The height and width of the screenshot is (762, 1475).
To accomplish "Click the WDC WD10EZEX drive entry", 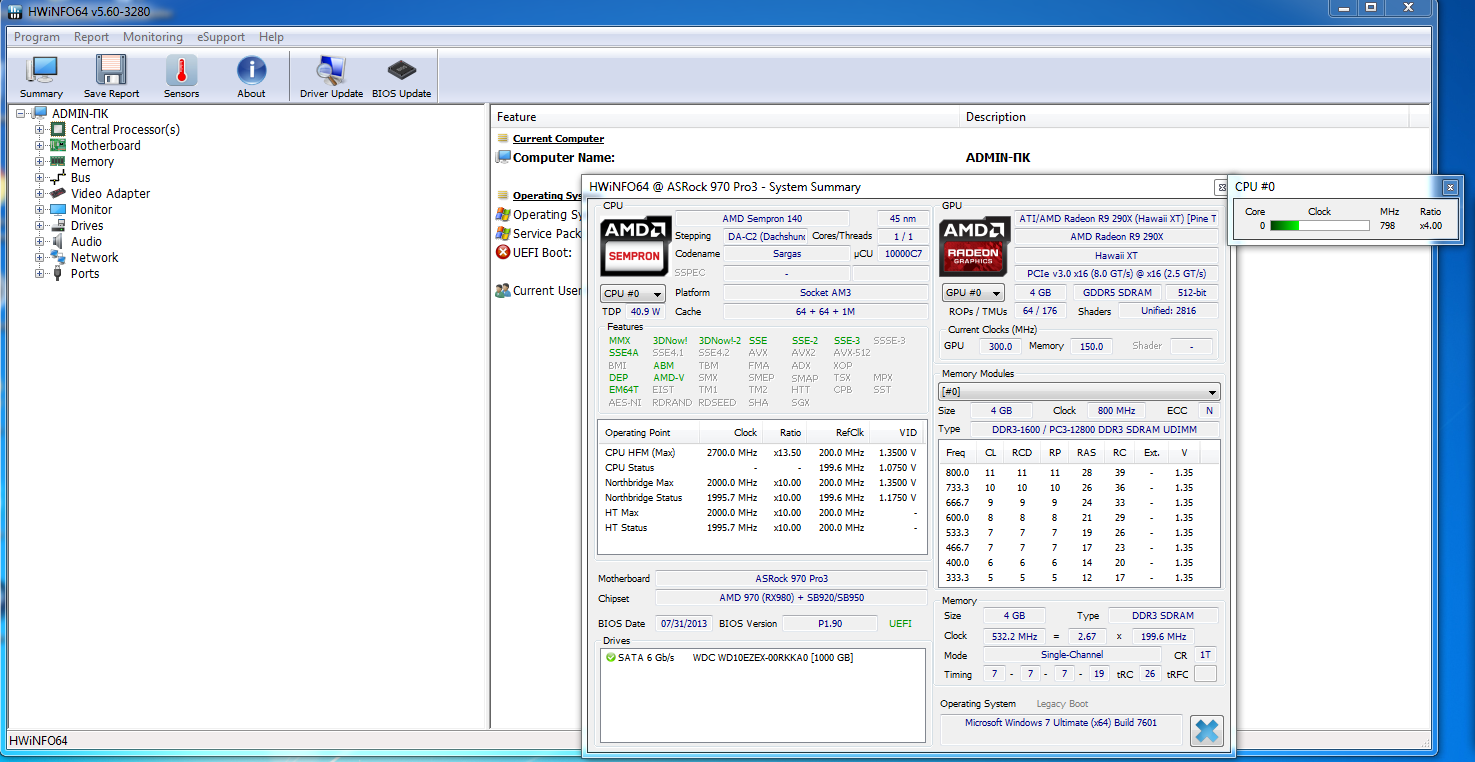I will point(773,658).
